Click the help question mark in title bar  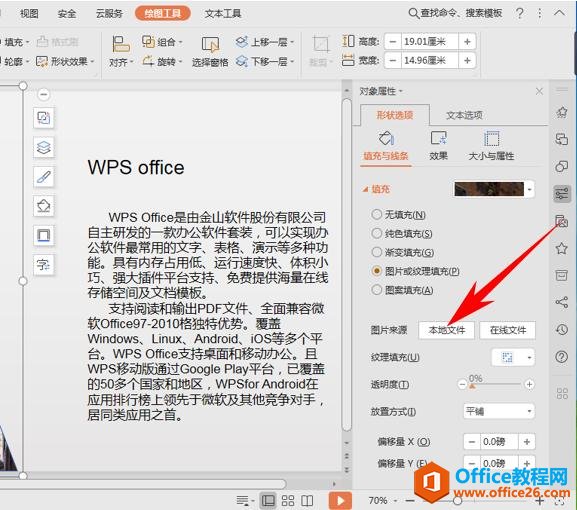click(520, 13)
